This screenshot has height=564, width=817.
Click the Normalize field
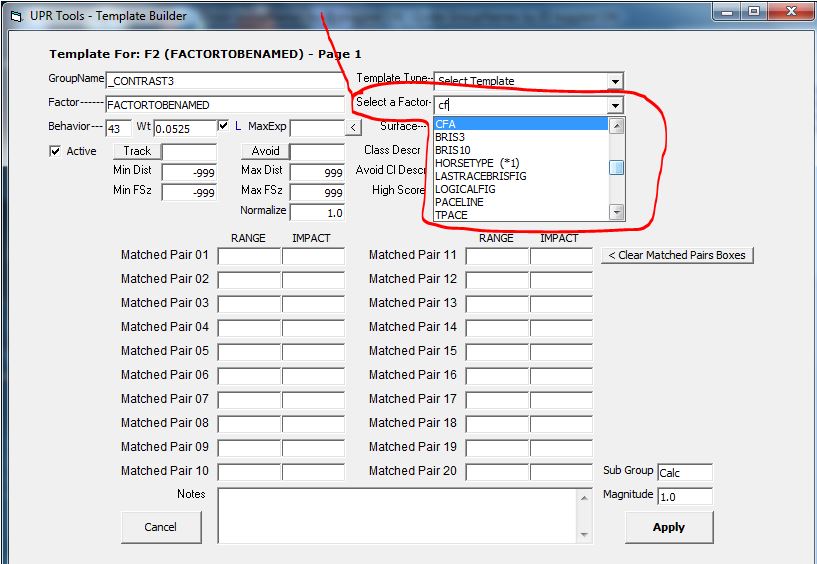[317, 213]
